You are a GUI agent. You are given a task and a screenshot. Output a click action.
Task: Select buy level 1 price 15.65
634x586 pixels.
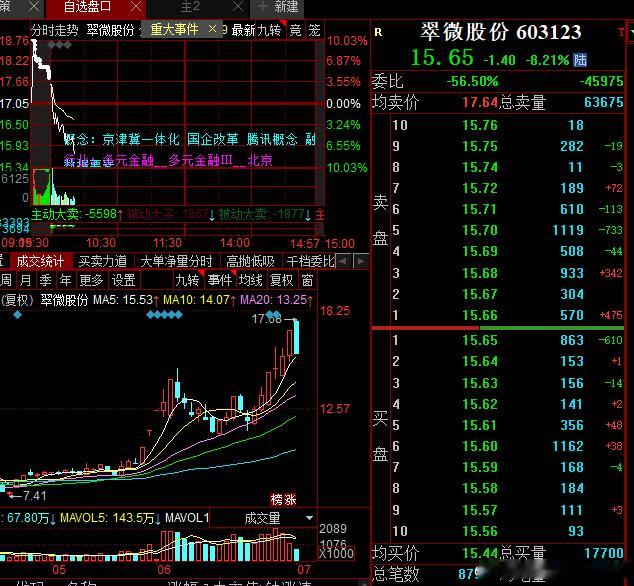click(480, 341)
